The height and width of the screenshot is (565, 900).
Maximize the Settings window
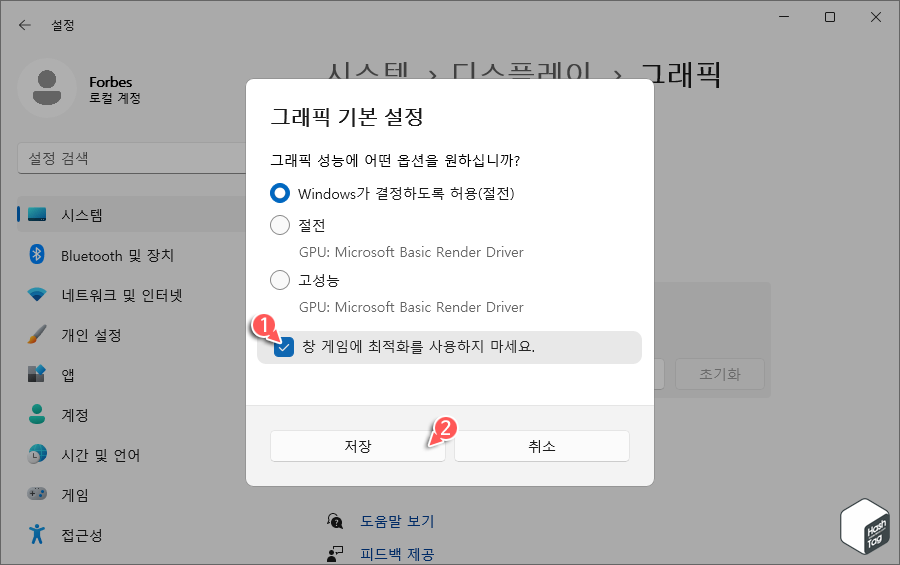(829, 17)
